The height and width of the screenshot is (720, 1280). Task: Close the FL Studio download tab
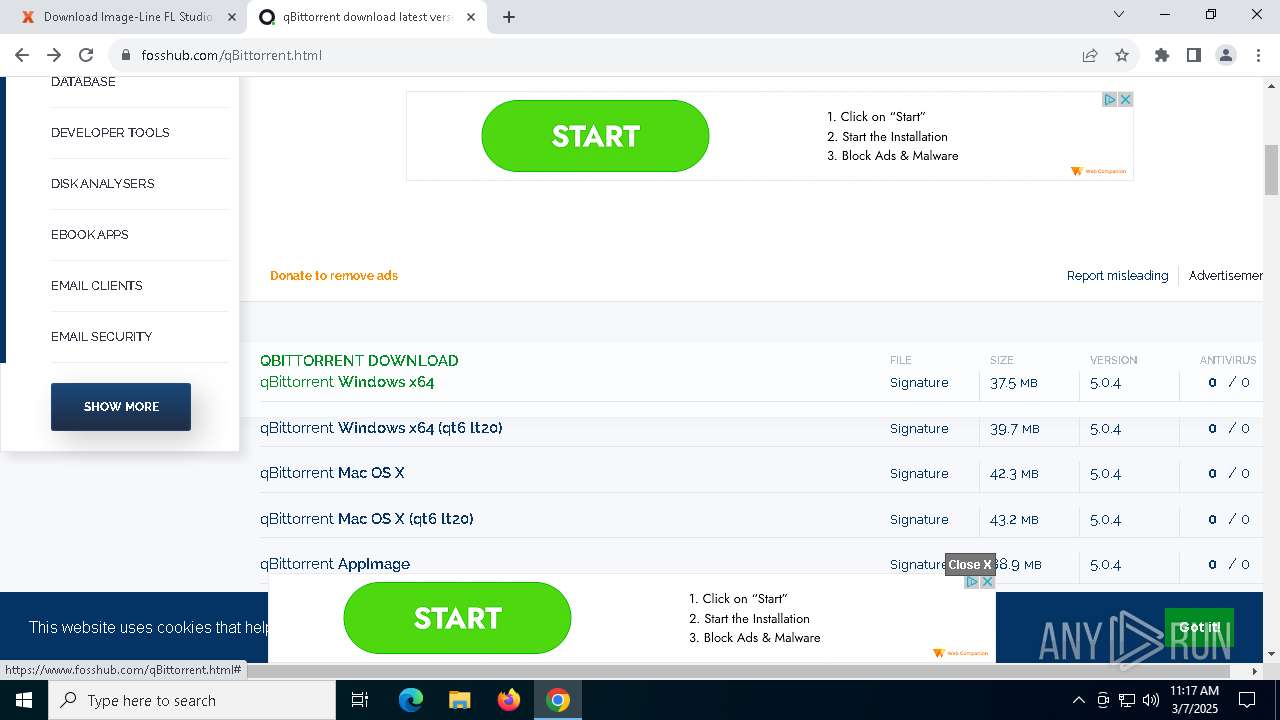coord(232,17)
